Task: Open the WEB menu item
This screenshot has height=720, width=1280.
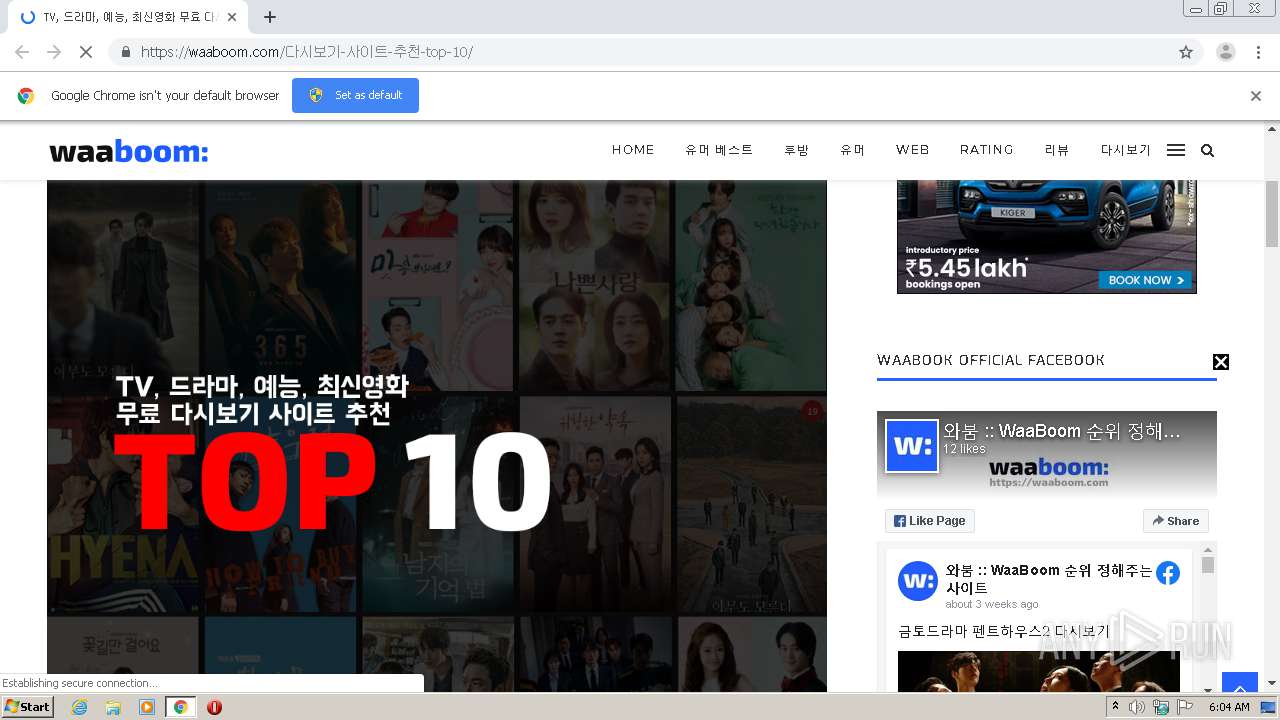Action: [x=913, y=150]
